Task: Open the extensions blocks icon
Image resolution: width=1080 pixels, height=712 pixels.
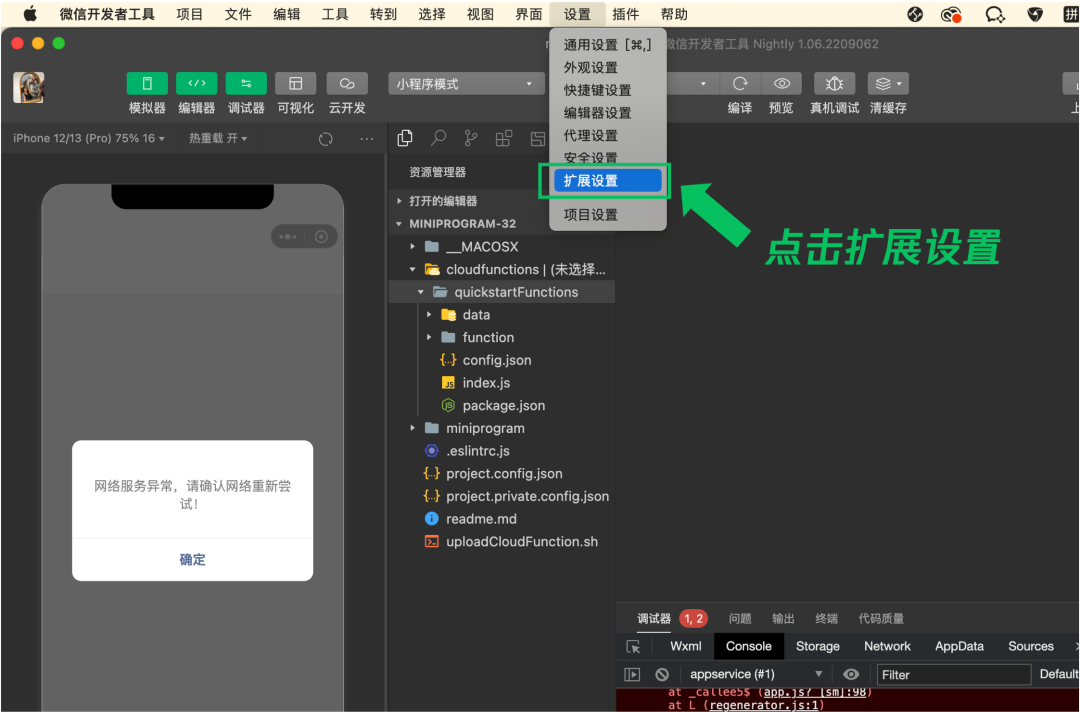Action: (504, 138)
